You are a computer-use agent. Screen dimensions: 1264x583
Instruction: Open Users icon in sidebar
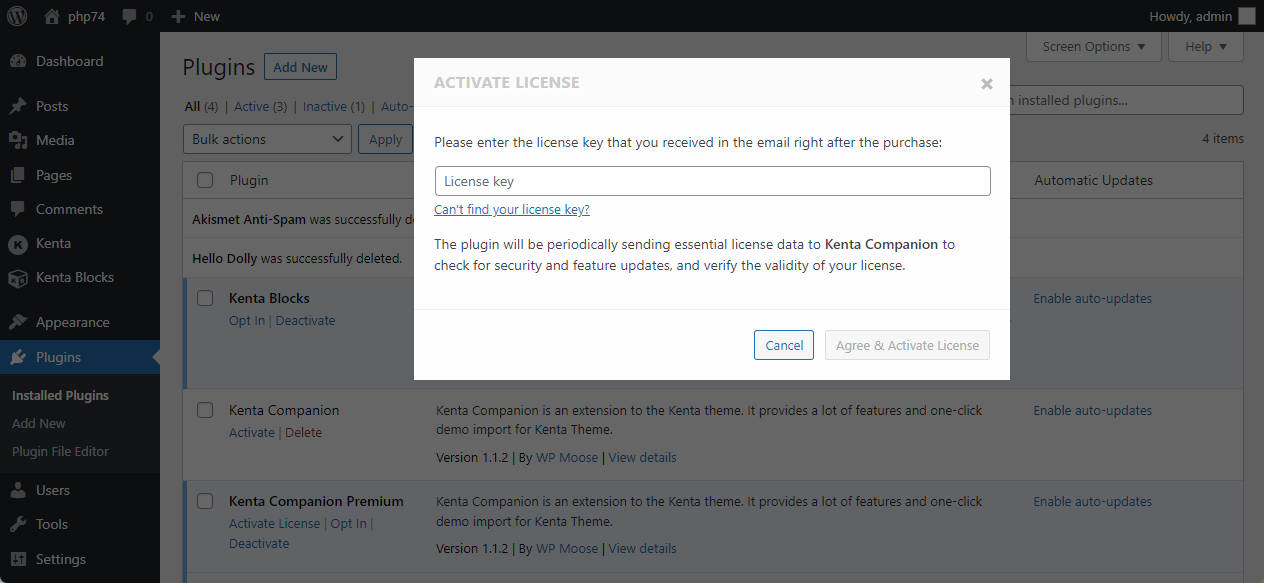coord(18,490)
